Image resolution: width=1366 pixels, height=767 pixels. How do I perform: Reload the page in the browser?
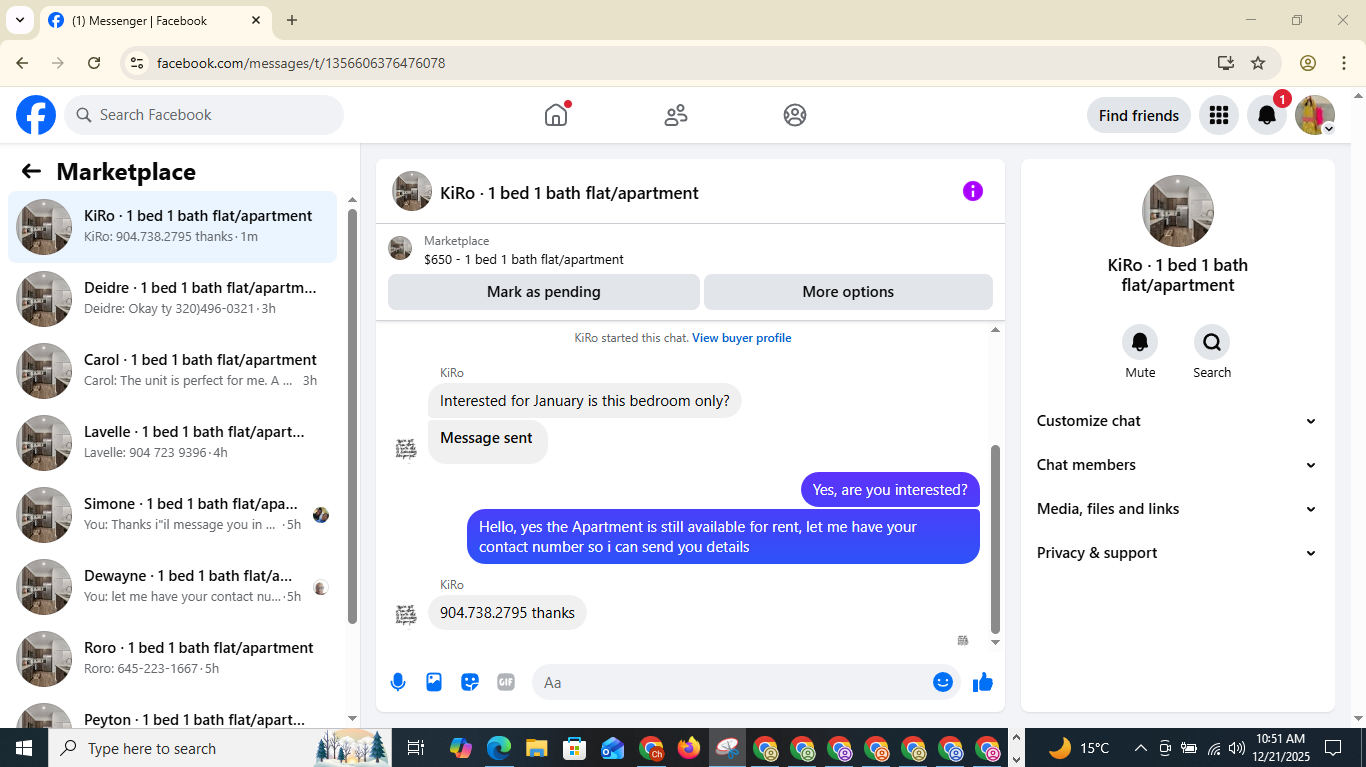point(94,63)
